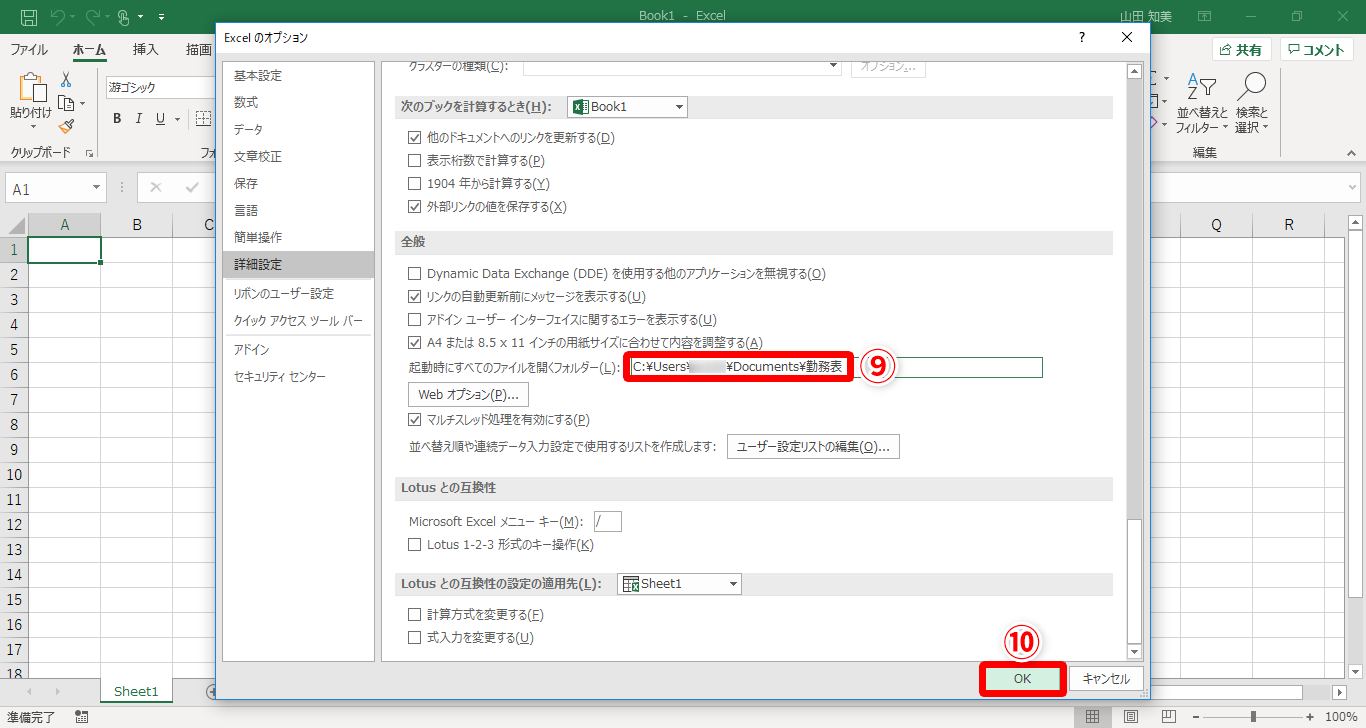The image size is (1366, 728).
Task: Click the Format Painter brush icon
Action: pyautogui.click(x=66, y=126)
